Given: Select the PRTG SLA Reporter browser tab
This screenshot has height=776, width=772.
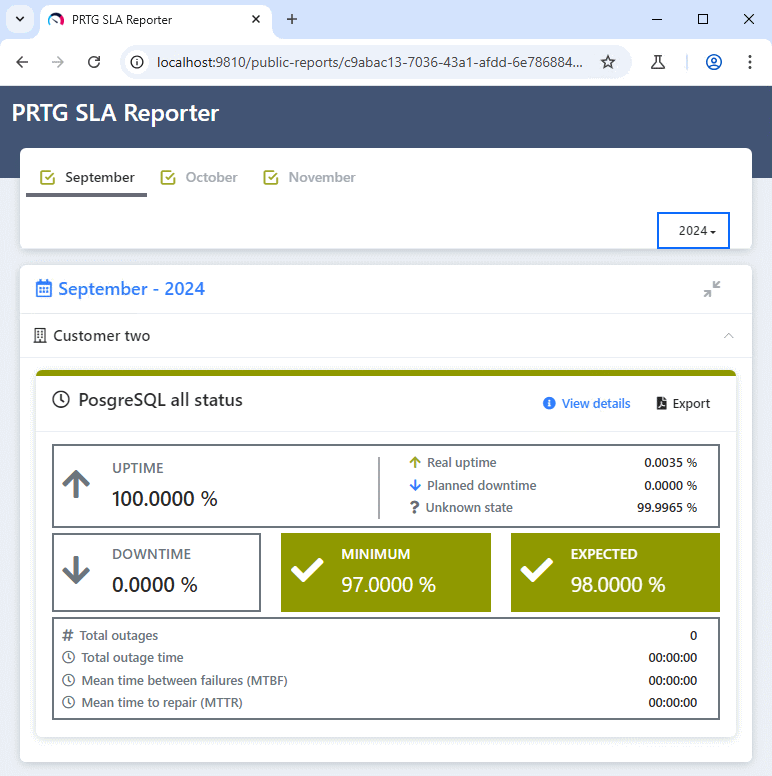Looking at the screenshot, I should [x=155, y=20].
